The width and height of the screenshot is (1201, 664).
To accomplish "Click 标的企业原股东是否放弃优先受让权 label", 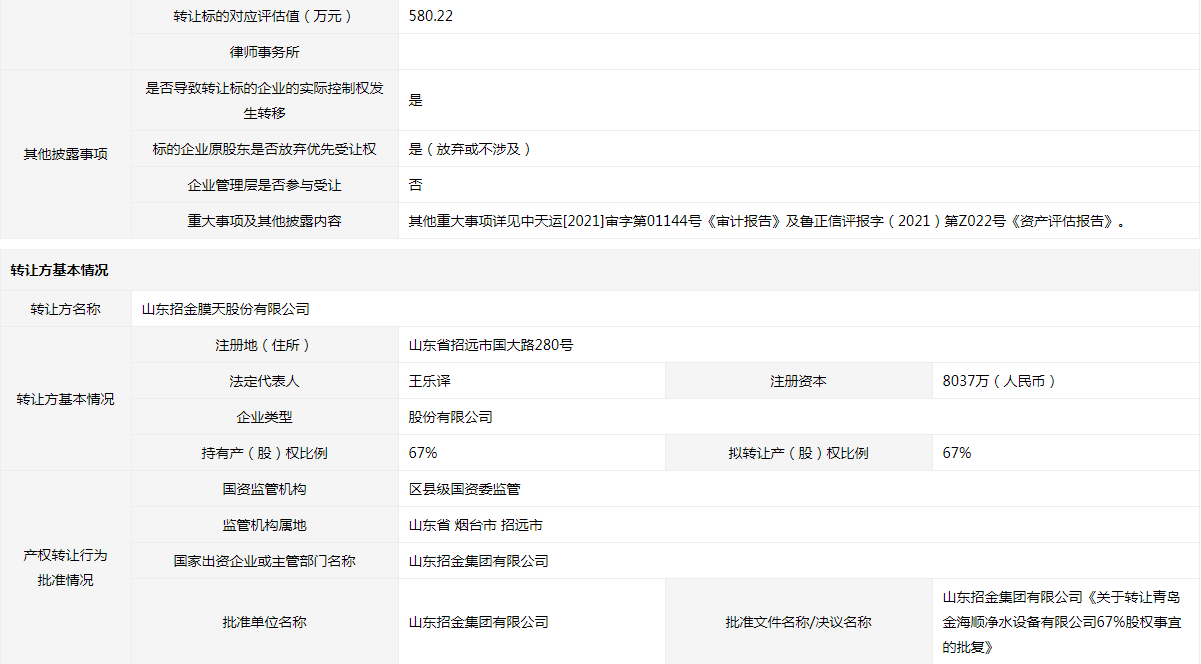I will click(264, 149).
